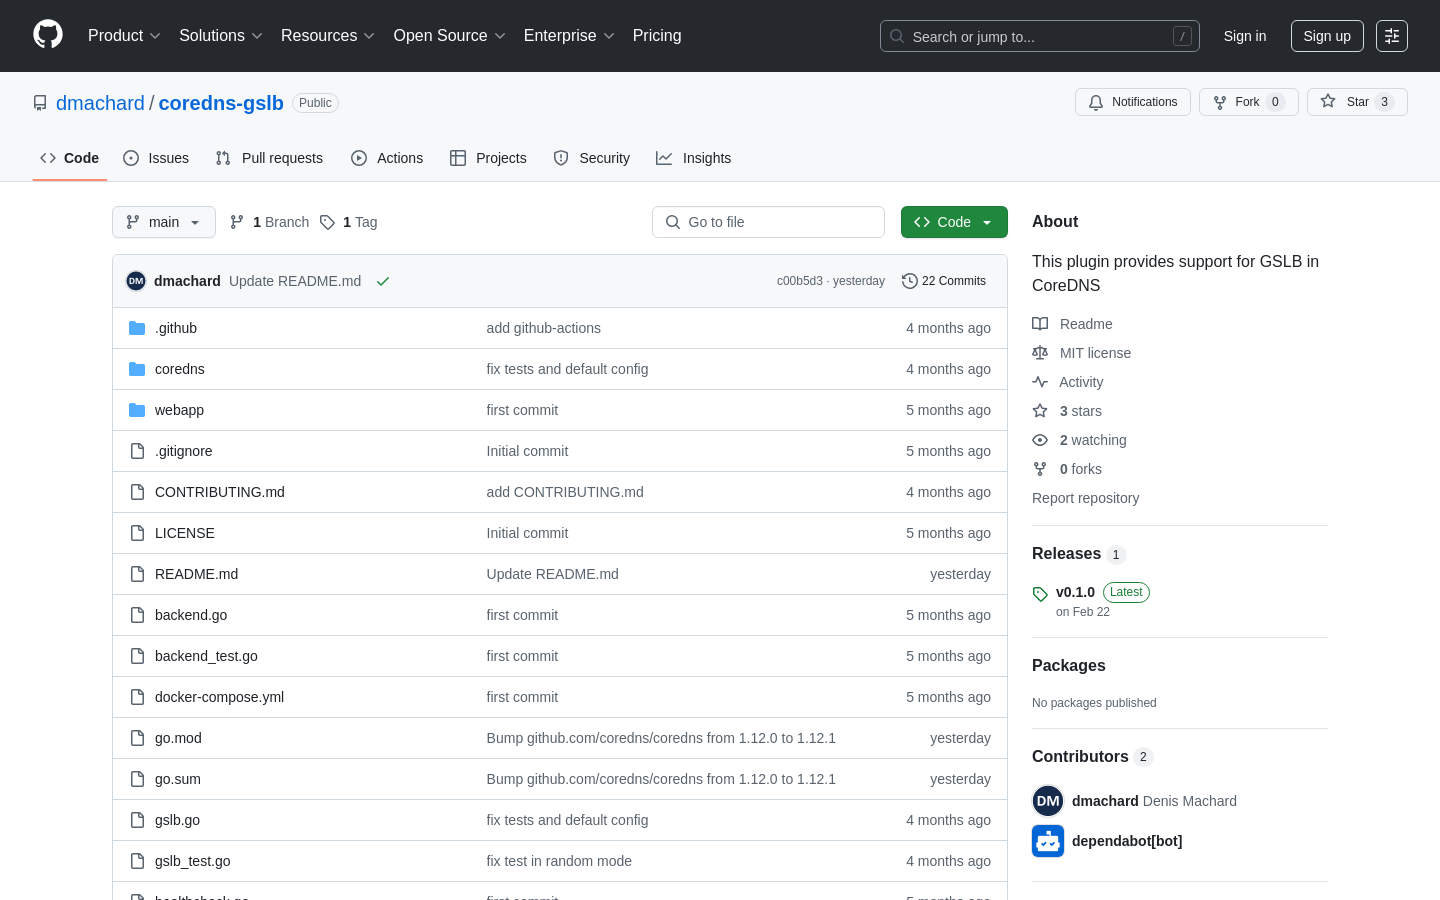Click the star icon in About sidebar
The width and height of the screenshot is (1440, 900).
pyautogui.click(x=1040, y=411)
